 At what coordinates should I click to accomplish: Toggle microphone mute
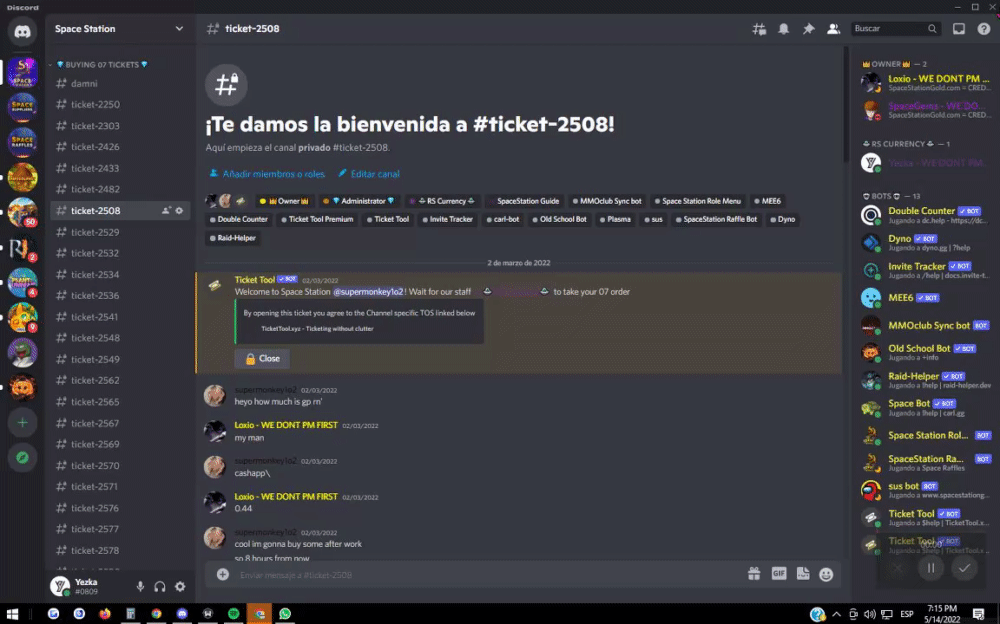[140, 586]
